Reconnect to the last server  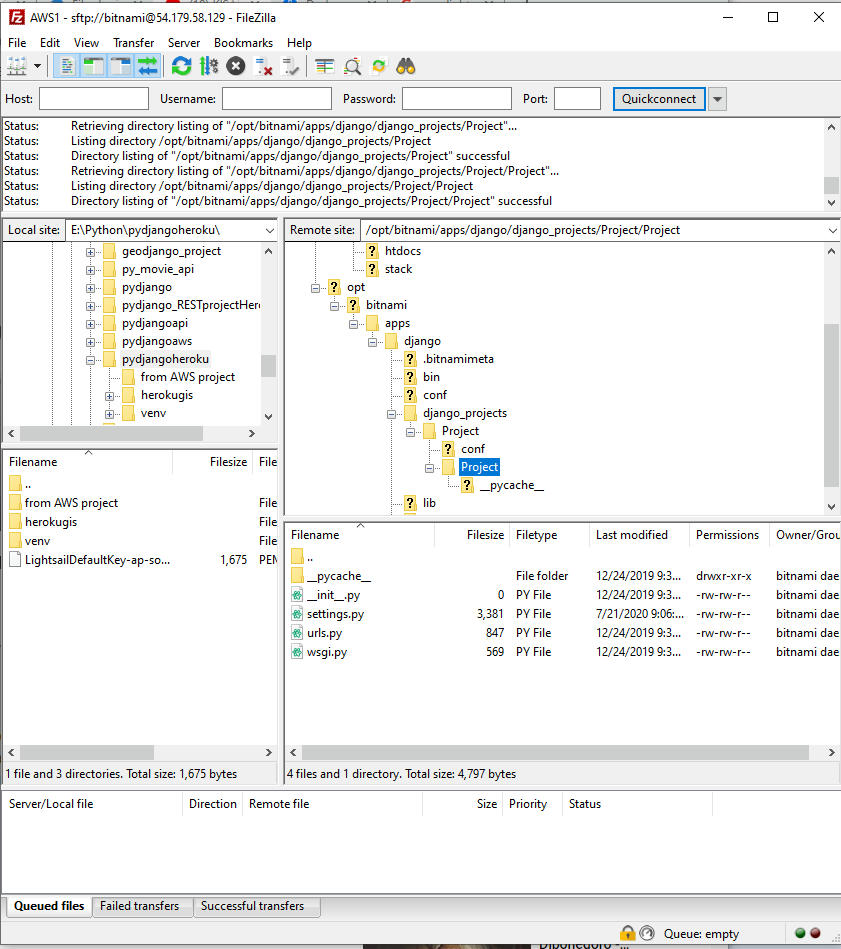point(290,66)
